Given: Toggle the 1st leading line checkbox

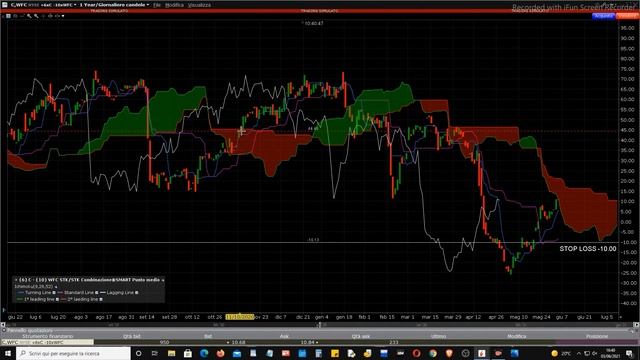Looking at the screenshot, I should point(57,299).
